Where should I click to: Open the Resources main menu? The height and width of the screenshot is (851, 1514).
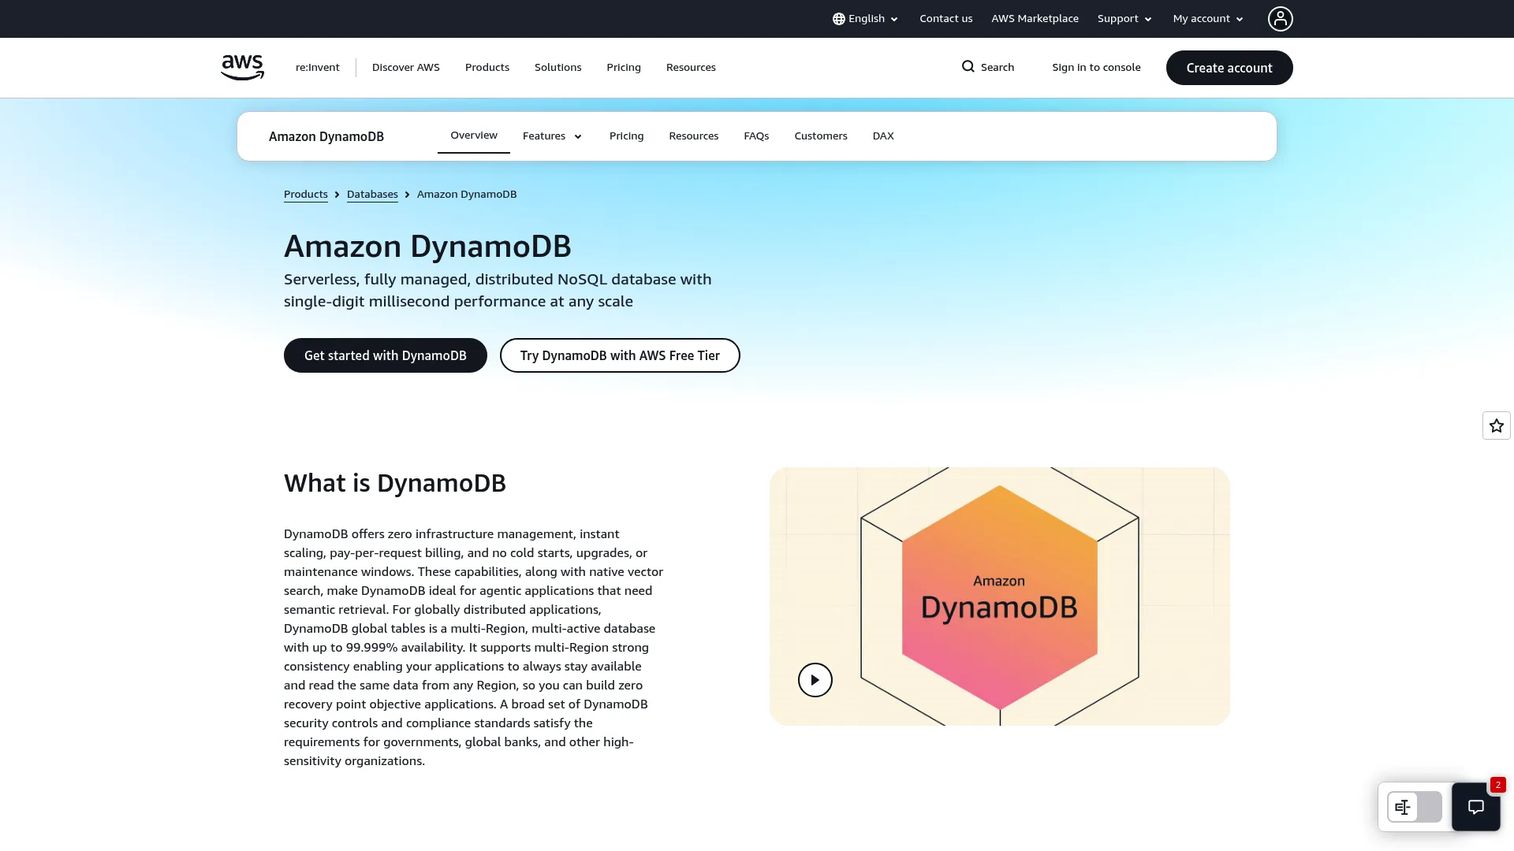click(691, 68)
